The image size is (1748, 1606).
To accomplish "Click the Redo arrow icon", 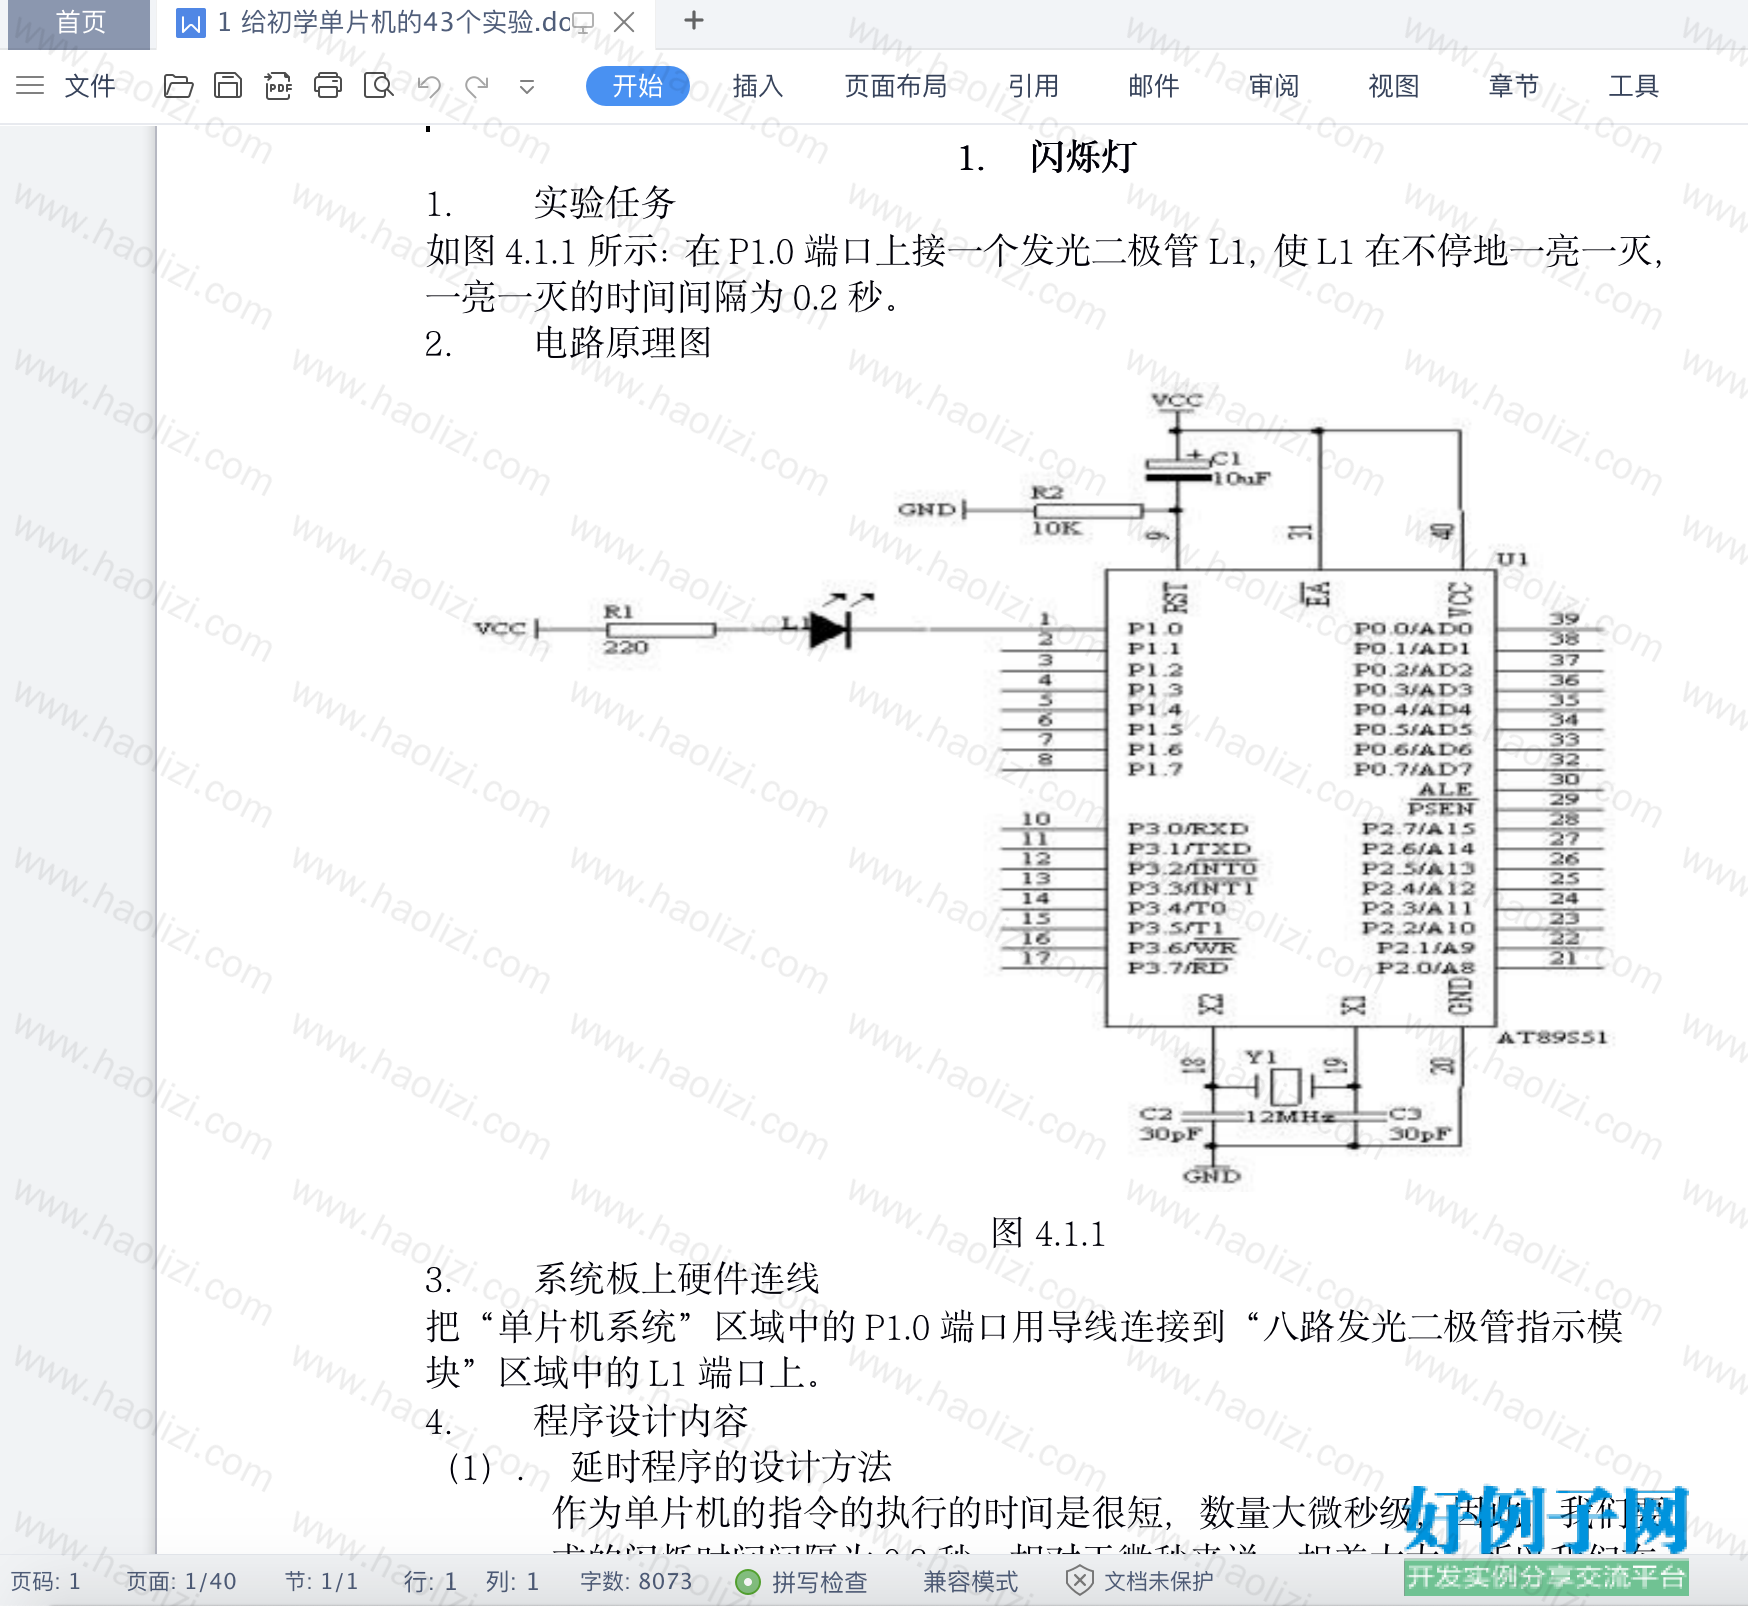I will pyautogui.click(x=477, y=86).
